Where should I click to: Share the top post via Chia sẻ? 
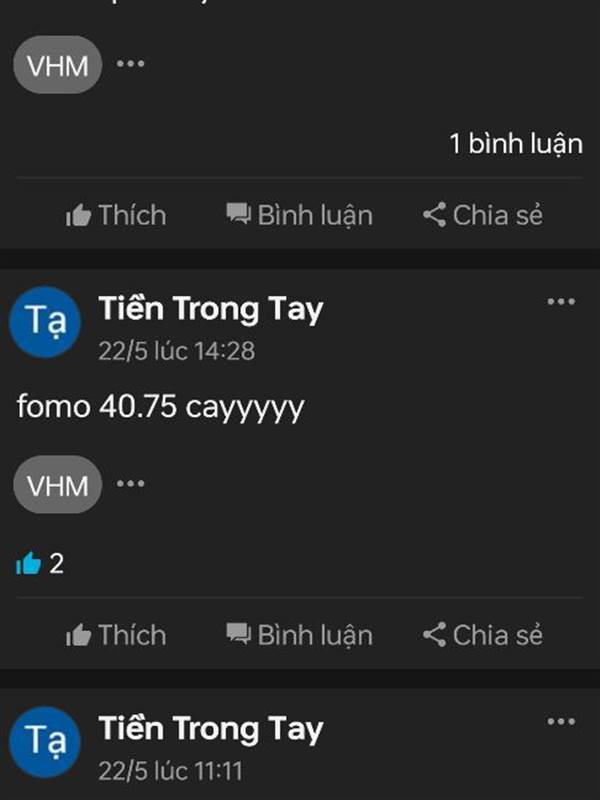point(482,215)
